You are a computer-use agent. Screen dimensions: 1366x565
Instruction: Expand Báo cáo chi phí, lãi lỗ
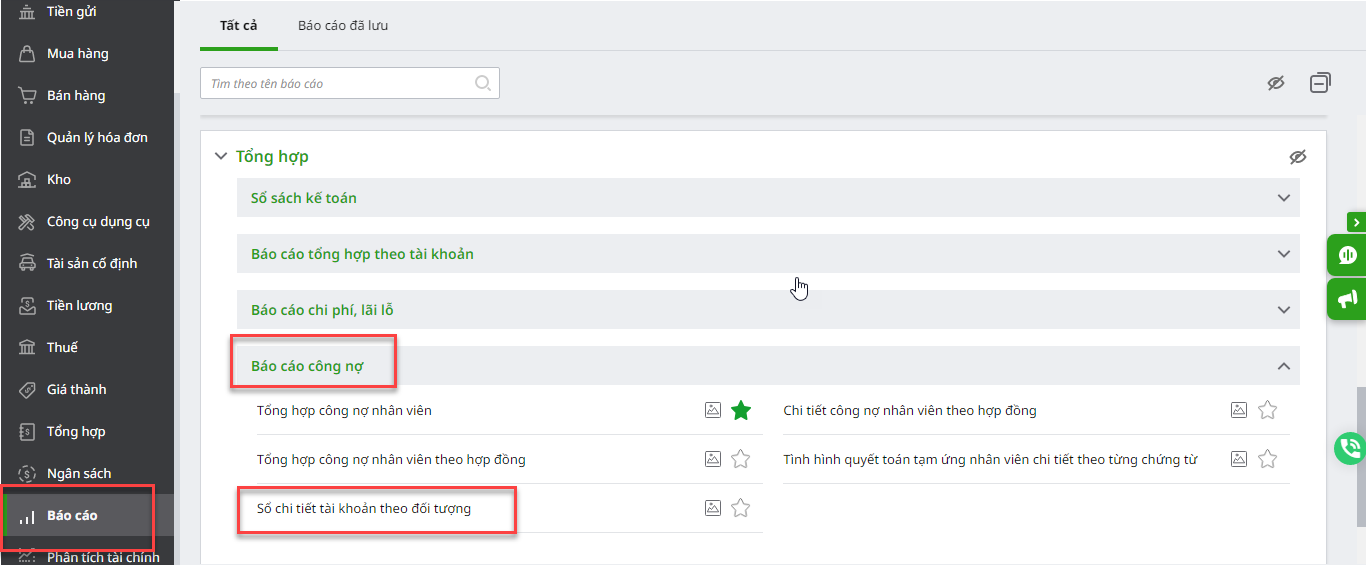pyautogui.click(x=768, y=310)
